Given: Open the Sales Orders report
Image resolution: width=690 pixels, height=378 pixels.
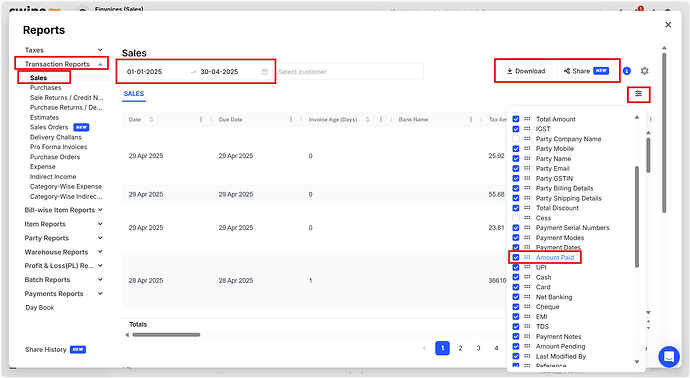Looking at the screenshot, I should tap(49, 127).
